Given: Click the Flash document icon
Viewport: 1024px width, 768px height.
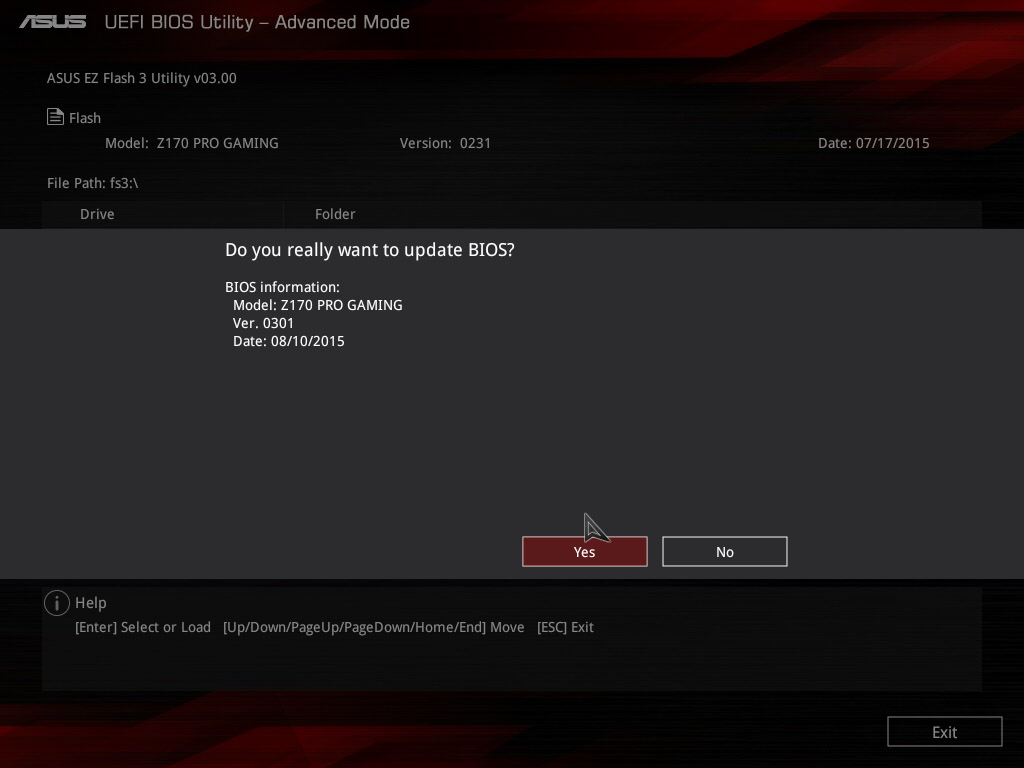Looking at the screenshot, I should pos(56,117).
